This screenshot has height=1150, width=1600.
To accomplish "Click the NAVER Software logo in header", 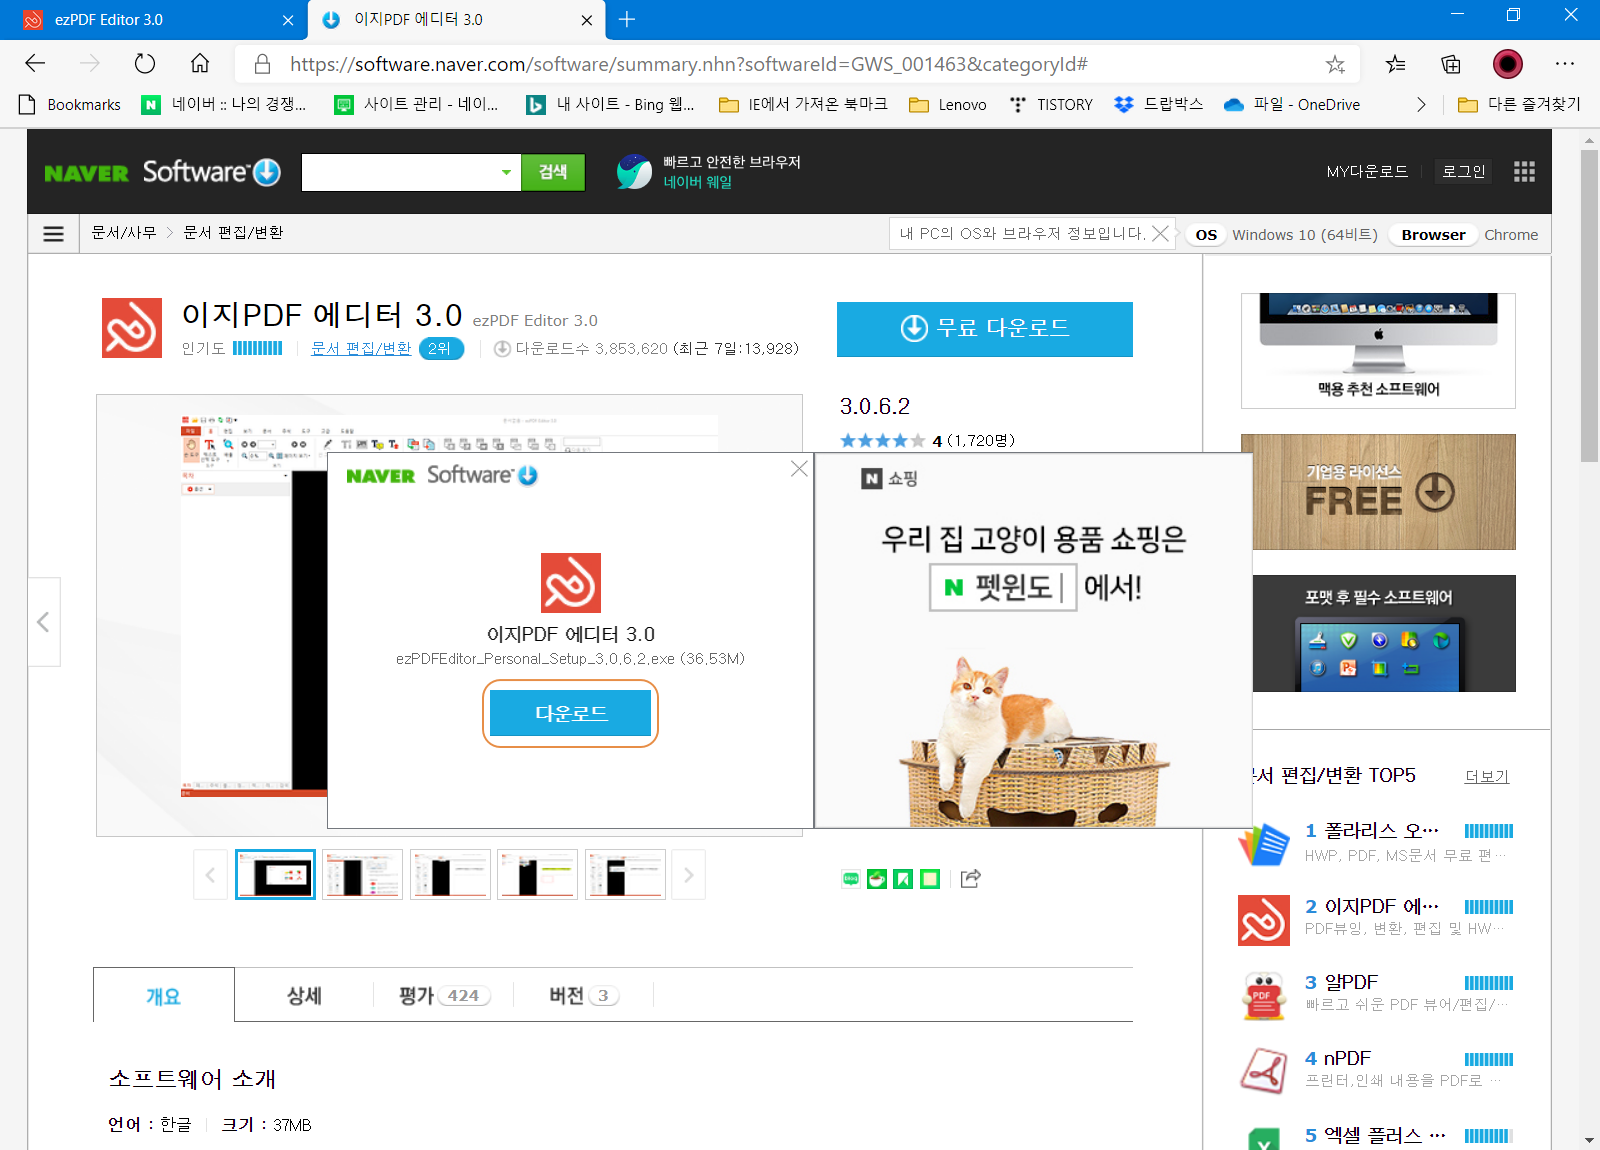I will click(x=163, y=172).
